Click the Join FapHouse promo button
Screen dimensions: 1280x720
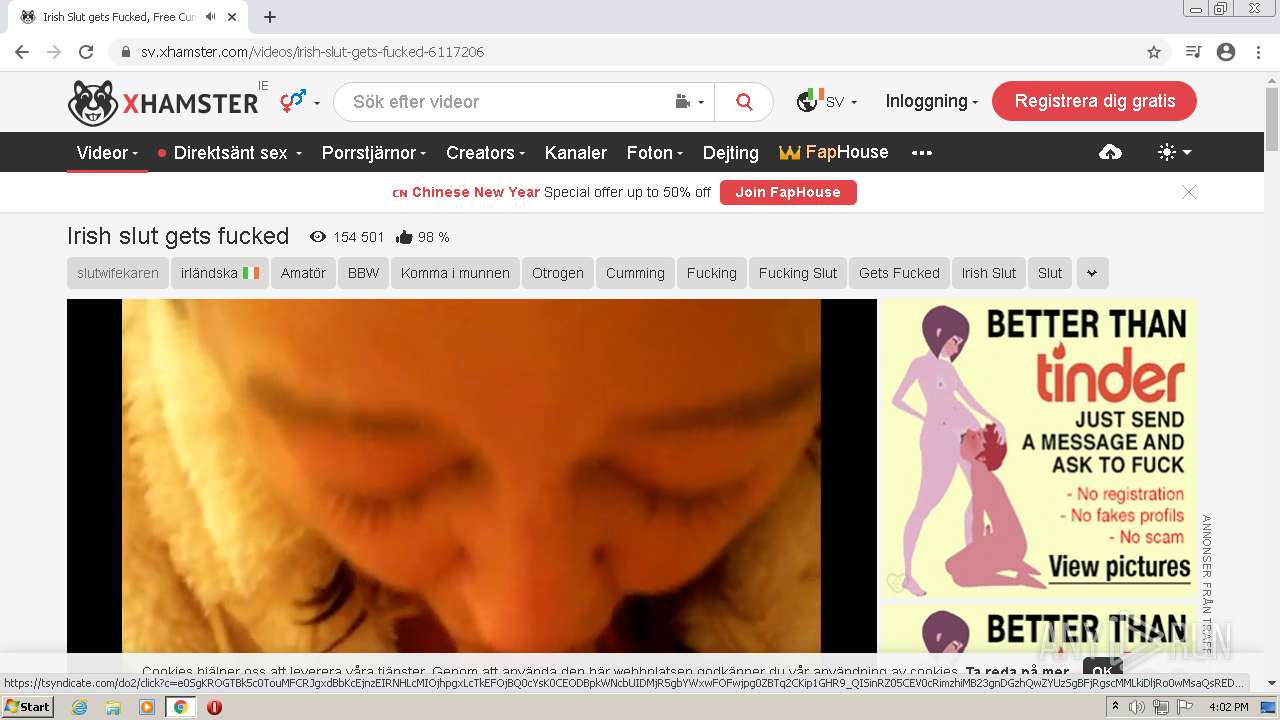click(x=788, y=192)
